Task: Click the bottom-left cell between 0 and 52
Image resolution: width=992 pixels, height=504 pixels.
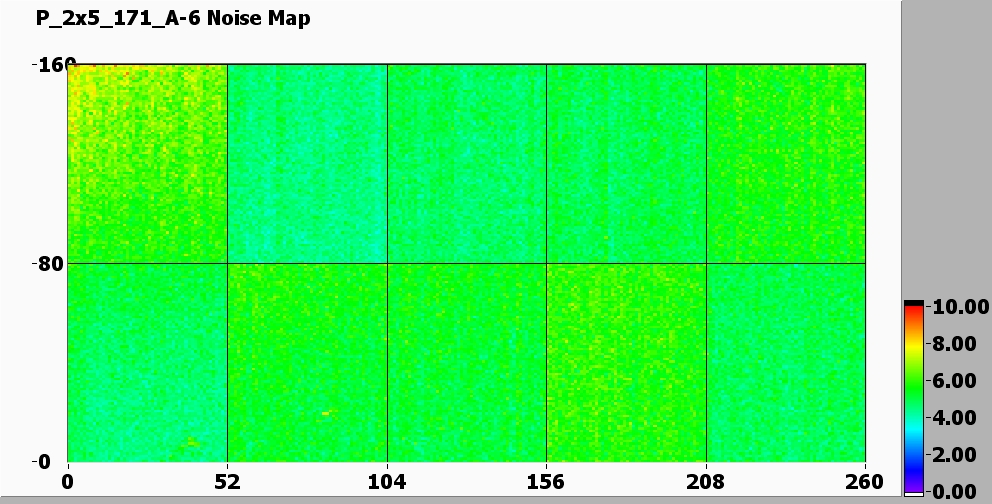Action: 147,362
